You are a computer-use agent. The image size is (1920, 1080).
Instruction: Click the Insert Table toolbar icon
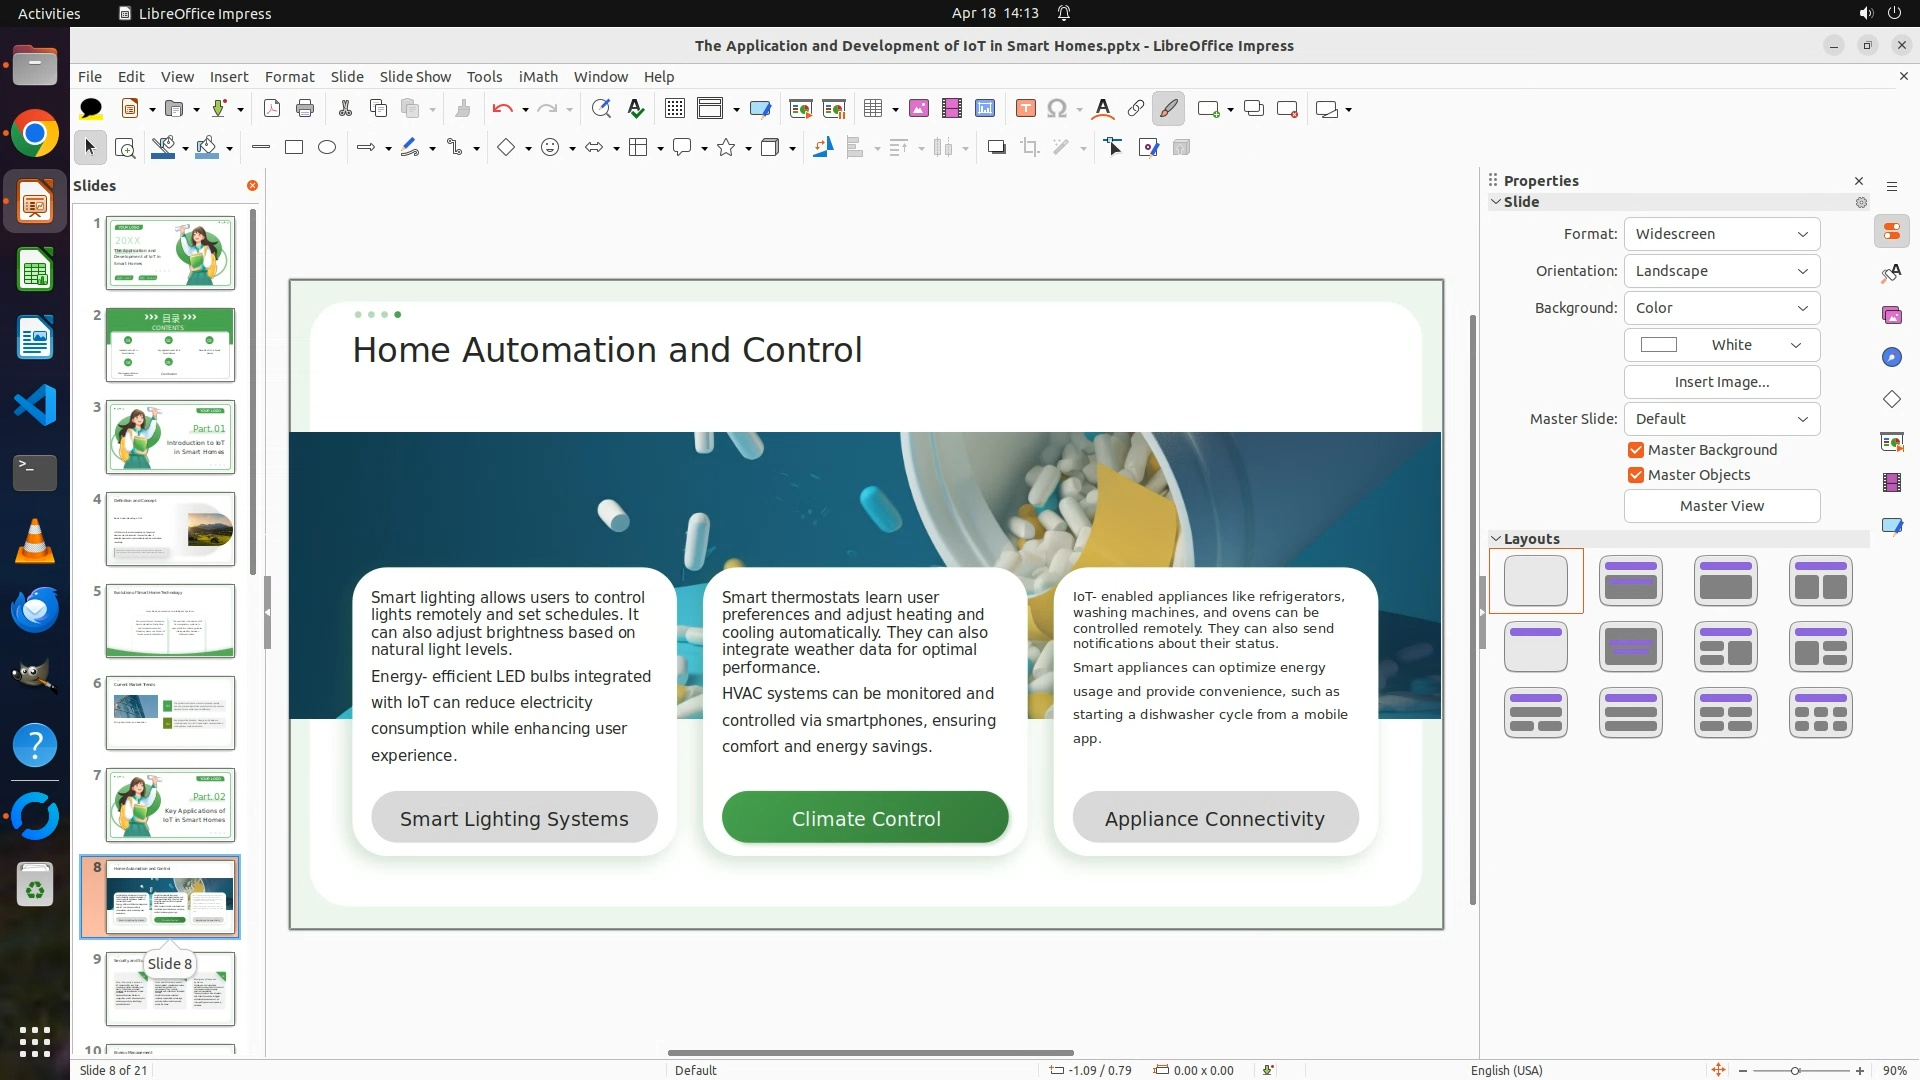pyautogui.click(x=873, y=109)
